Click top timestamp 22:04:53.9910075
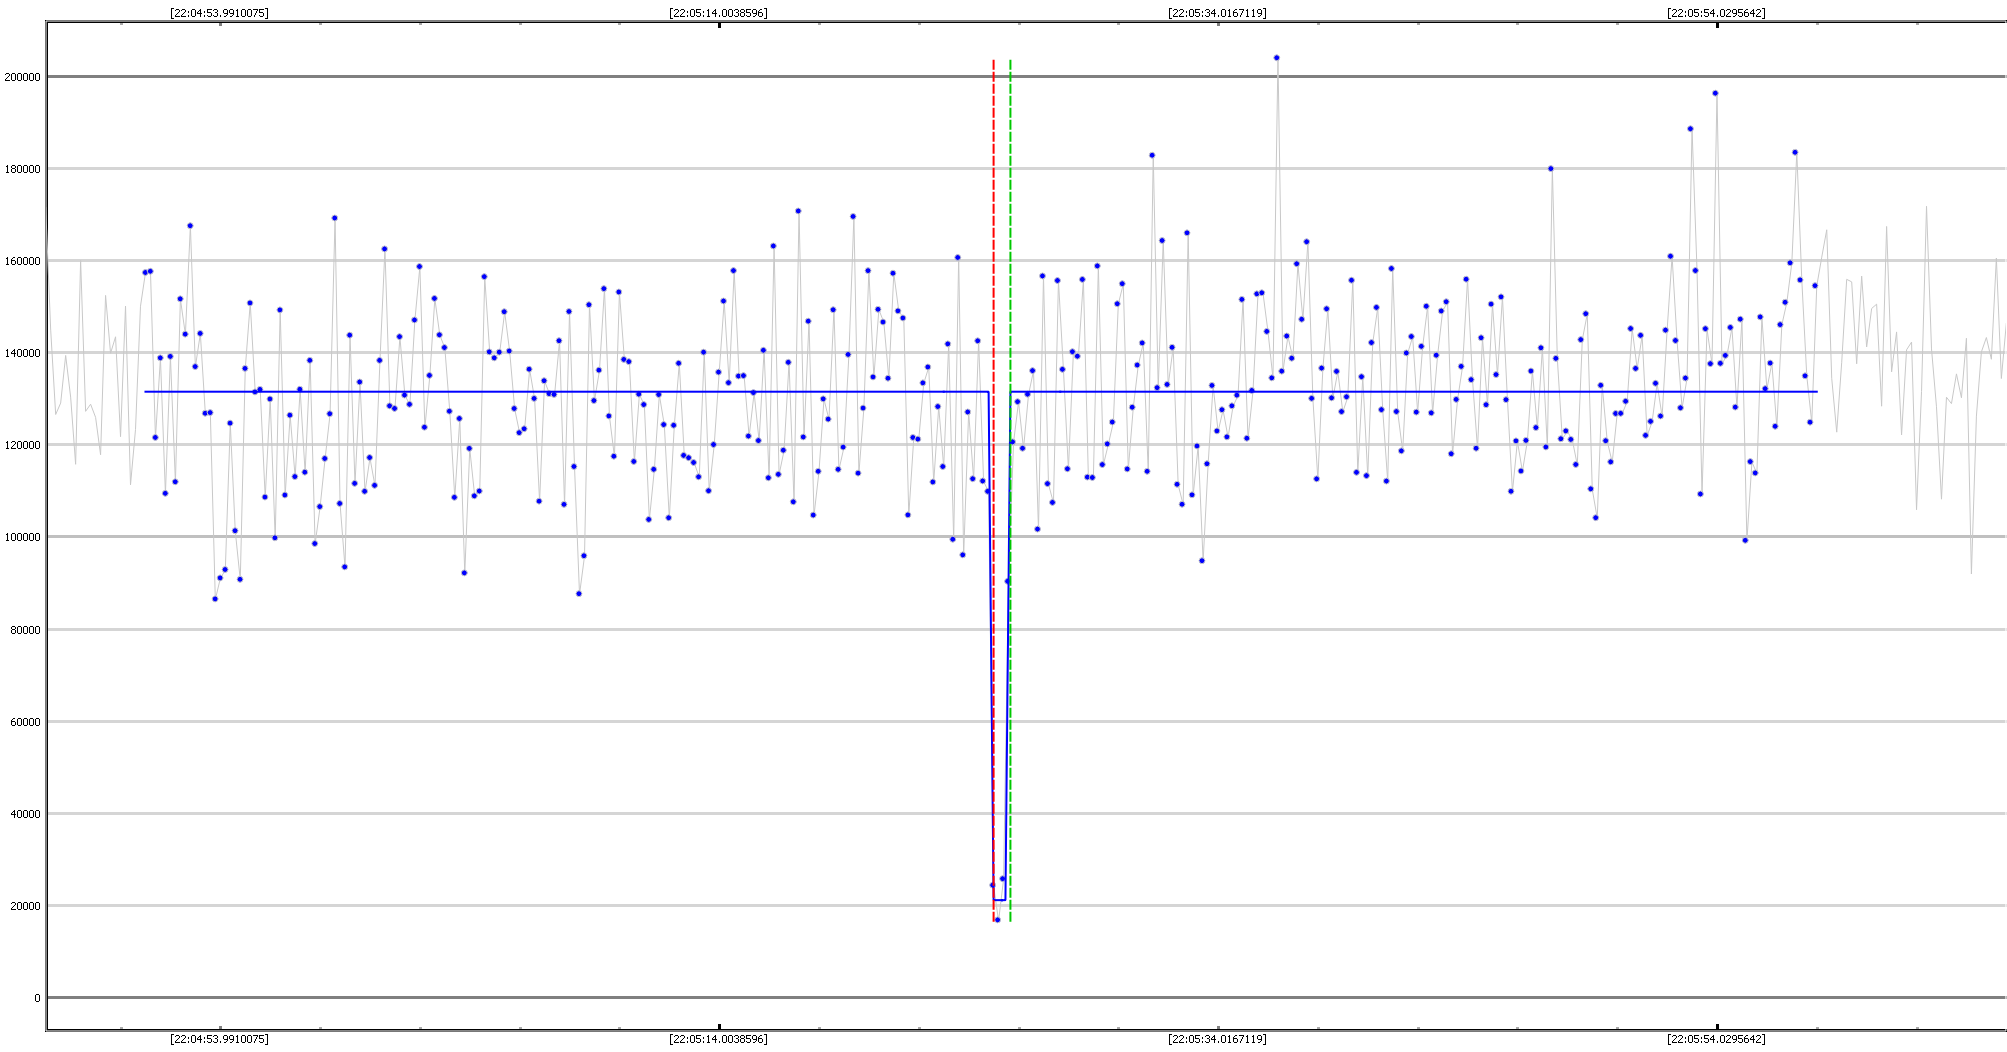 pyautogui.click(x=219, y=13)
